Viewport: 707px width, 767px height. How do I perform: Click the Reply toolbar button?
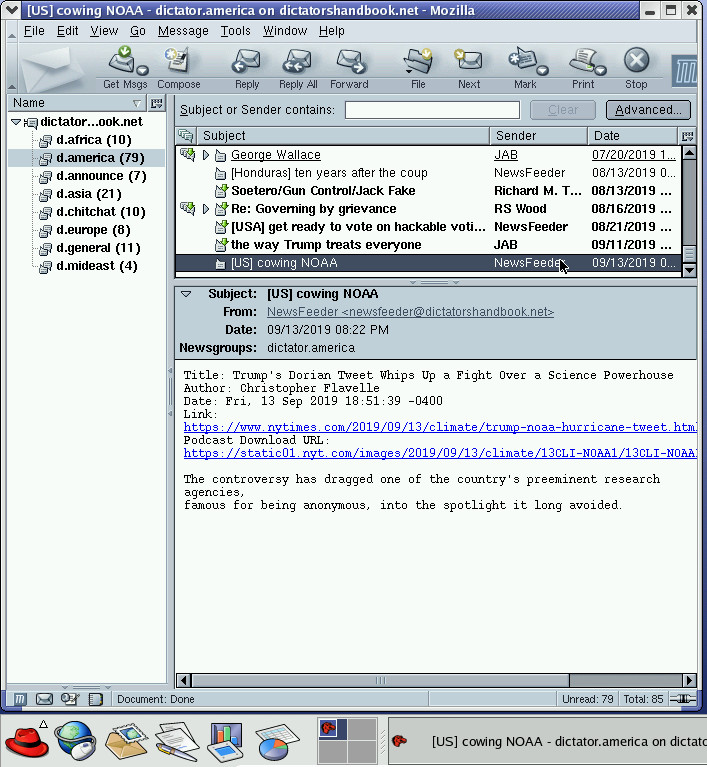click(x=247, y=68)
